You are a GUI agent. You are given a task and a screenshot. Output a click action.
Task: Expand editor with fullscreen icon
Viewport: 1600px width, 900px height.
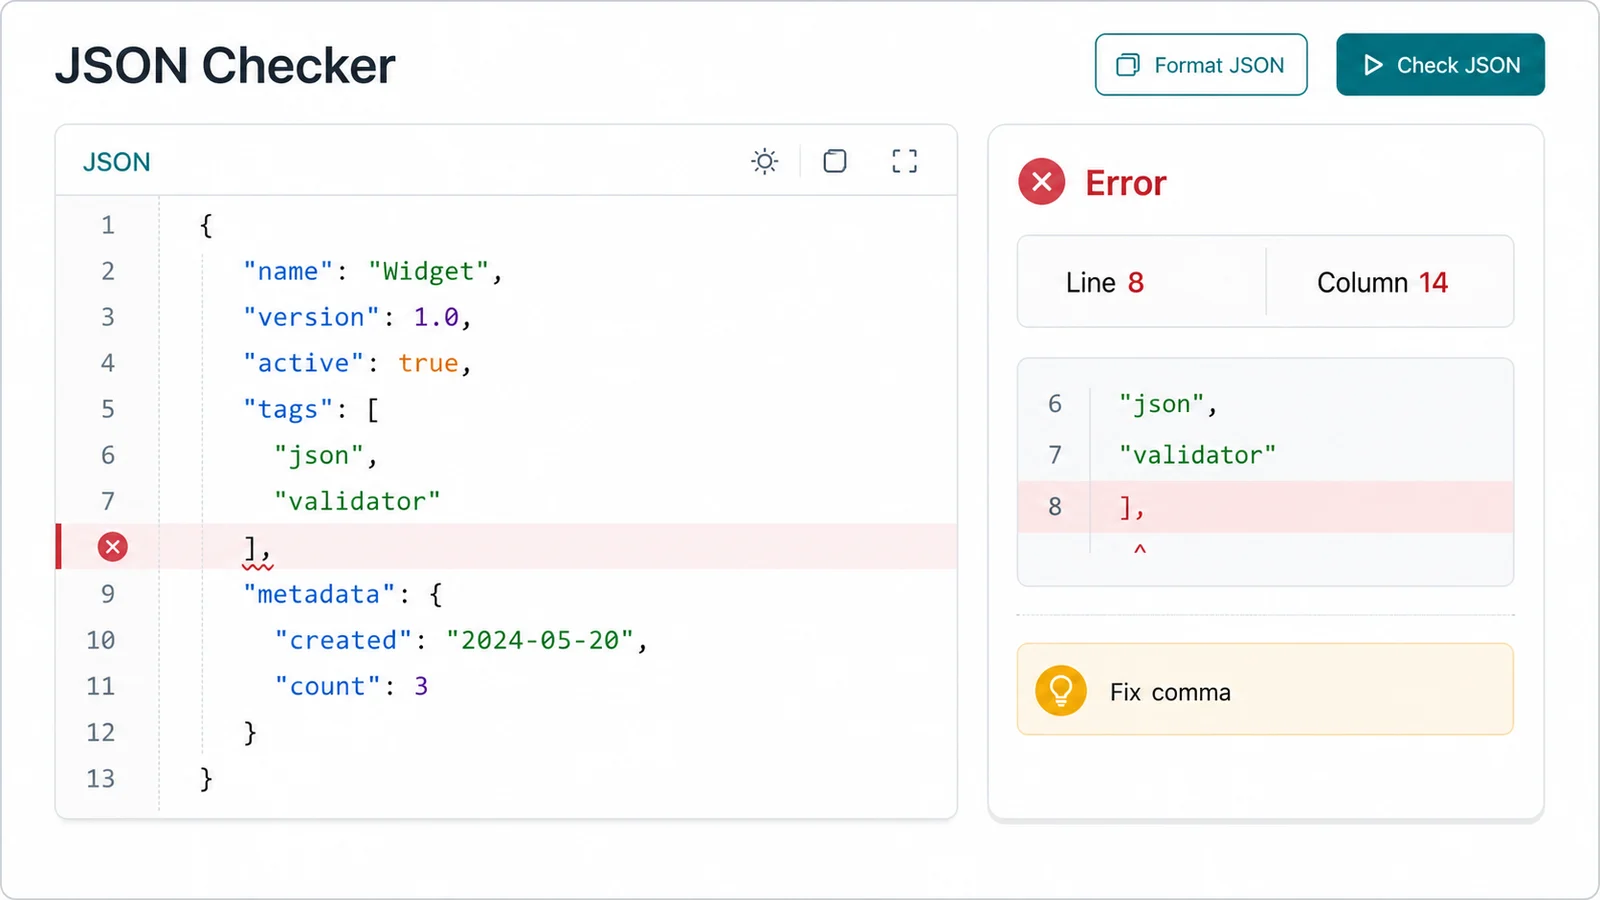point(905,161)
